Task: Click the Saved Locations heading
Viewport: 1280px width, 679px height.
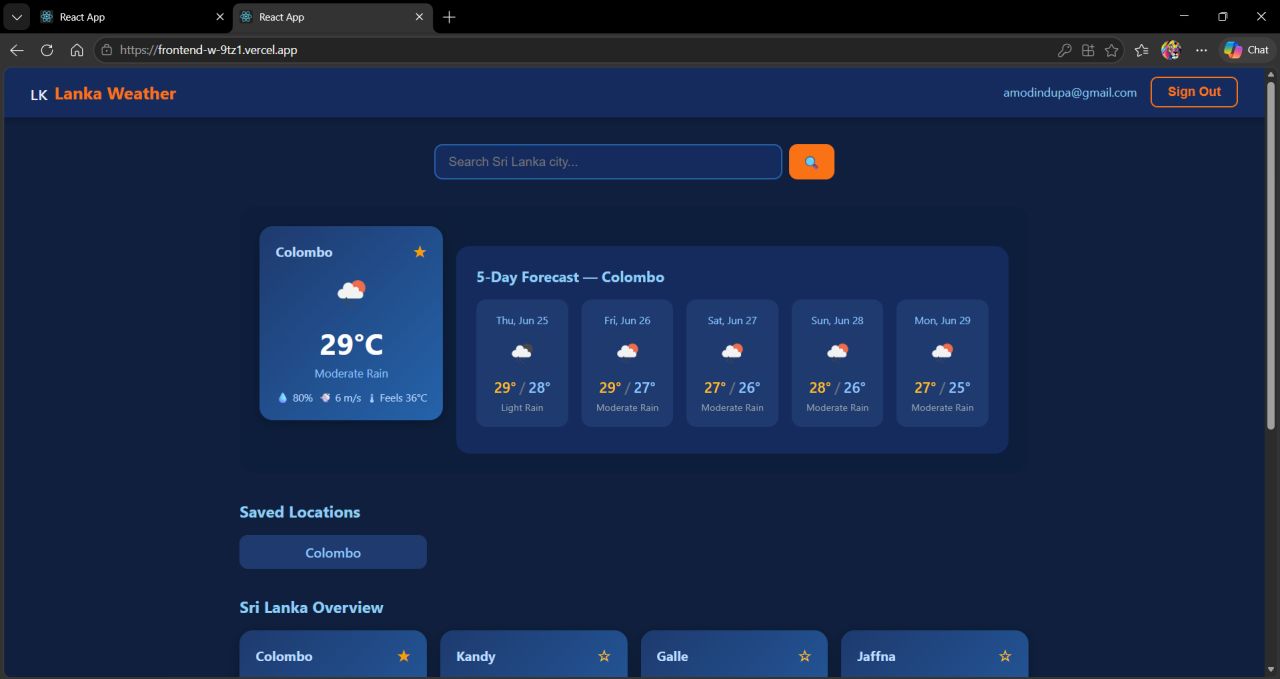Action: click(300, 512)
